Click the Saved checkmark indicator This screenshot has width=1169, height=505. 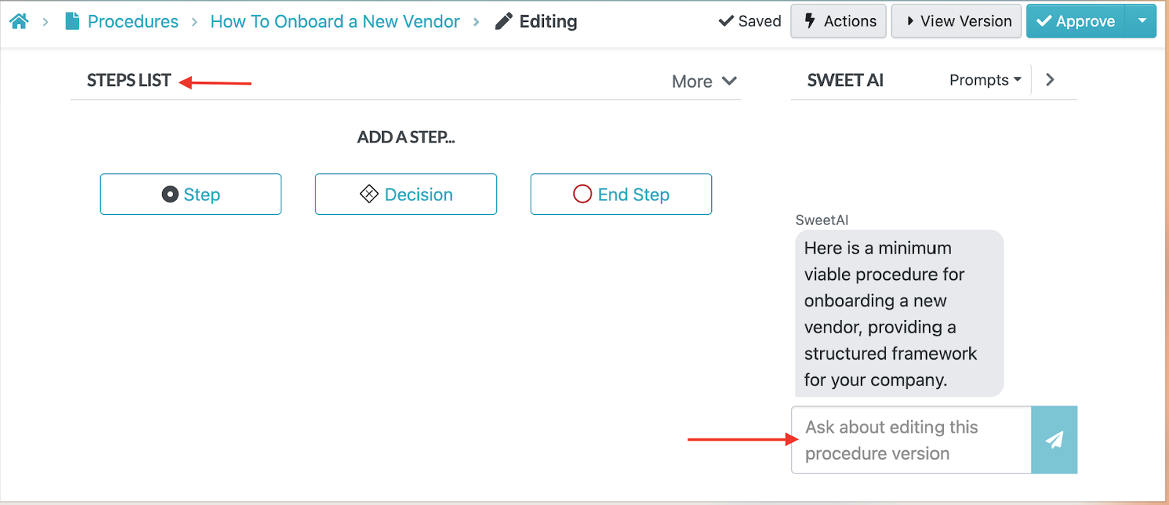(x=750, y=21)
